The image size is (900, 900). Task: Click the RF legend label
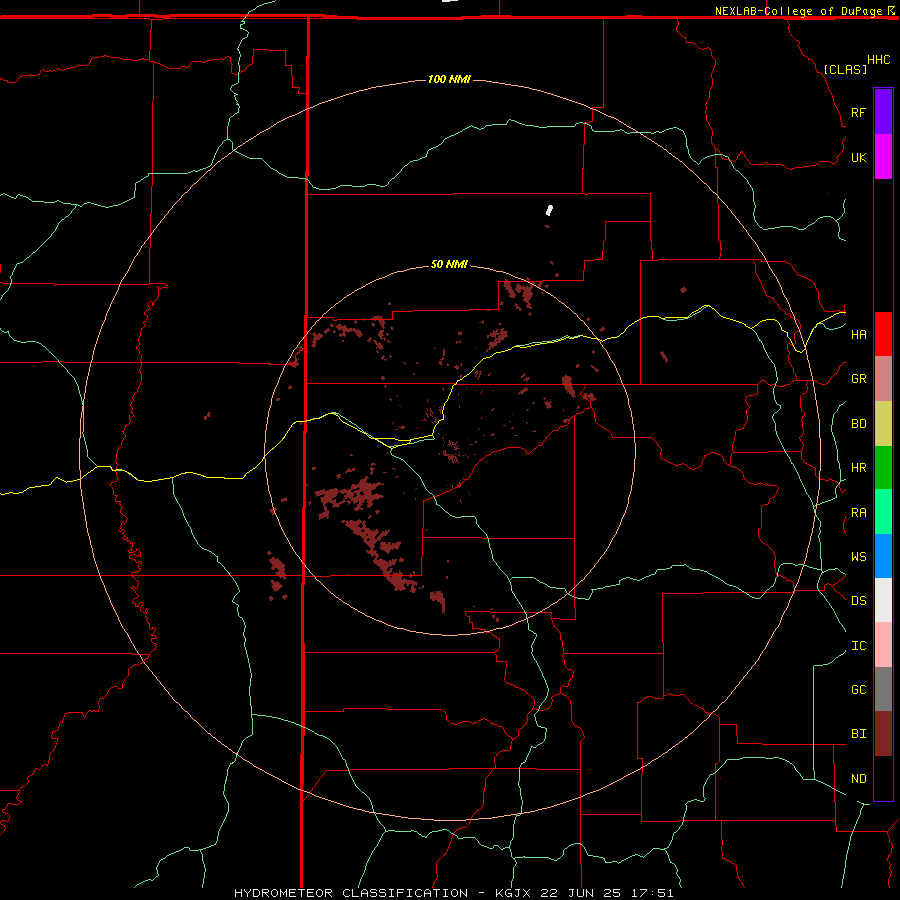pos(858,112)
